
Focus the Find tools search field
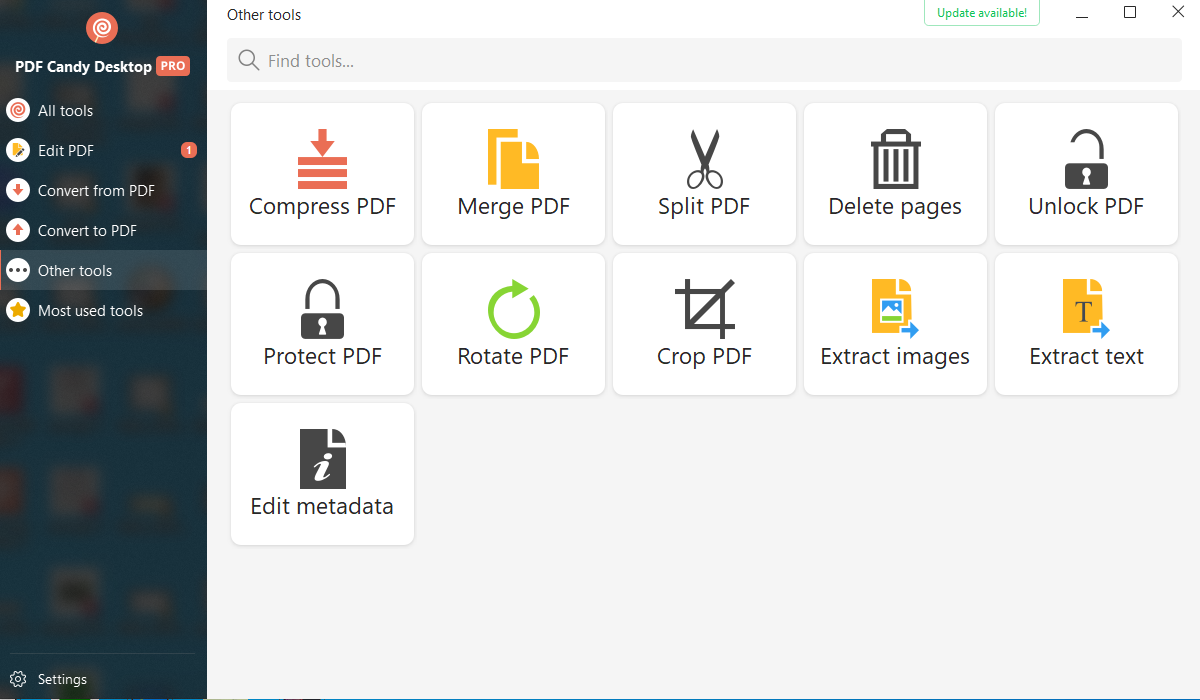click(704, 61)
